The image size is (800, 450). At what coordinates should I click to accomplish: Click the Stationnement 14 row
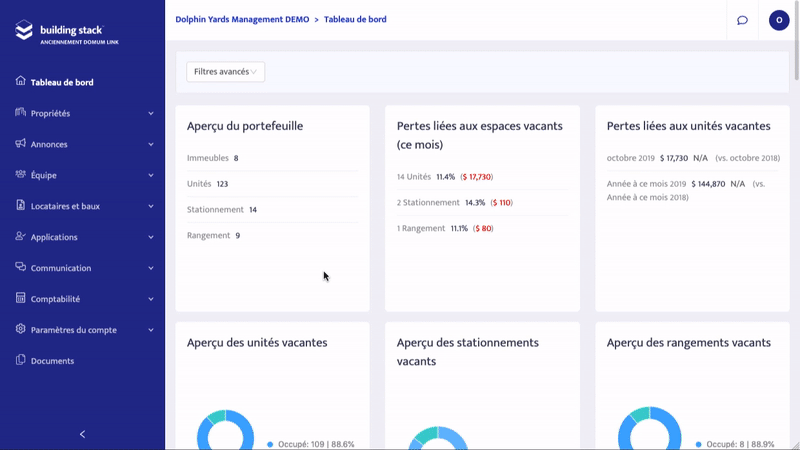[272, 210]
